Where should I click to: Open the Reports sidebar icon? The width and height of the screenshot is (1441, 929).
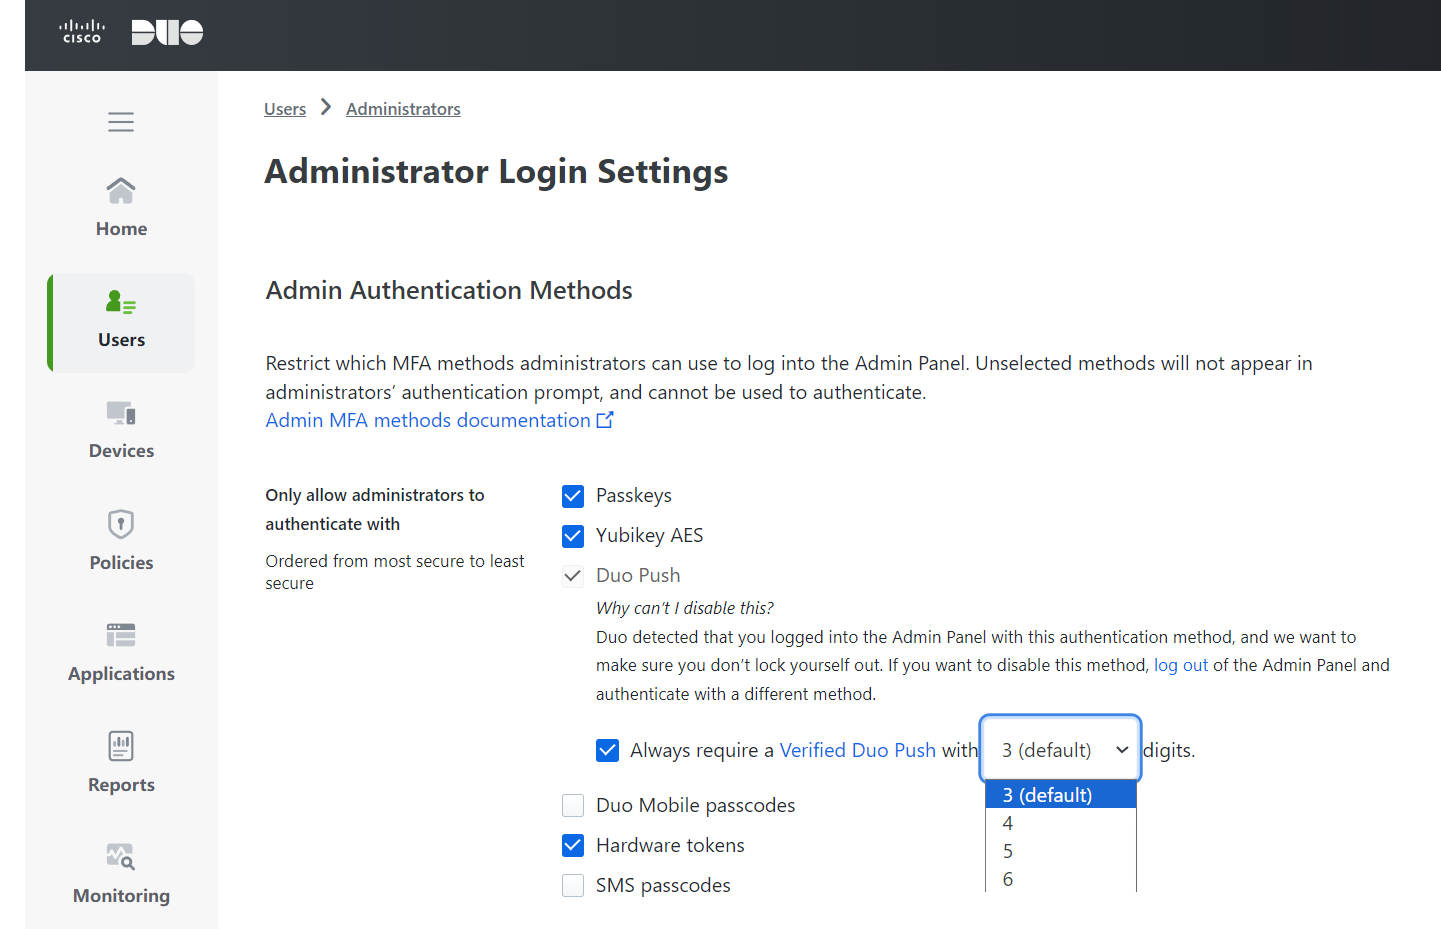[121, 746]
